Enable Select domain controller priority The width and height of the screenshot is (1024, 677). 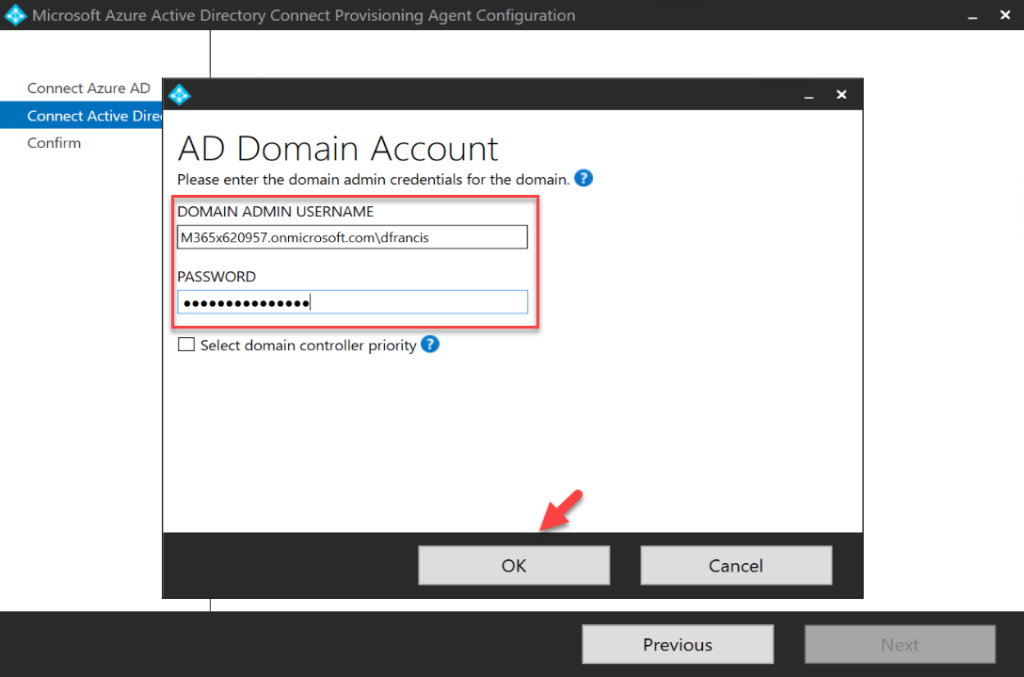[186, 344]
